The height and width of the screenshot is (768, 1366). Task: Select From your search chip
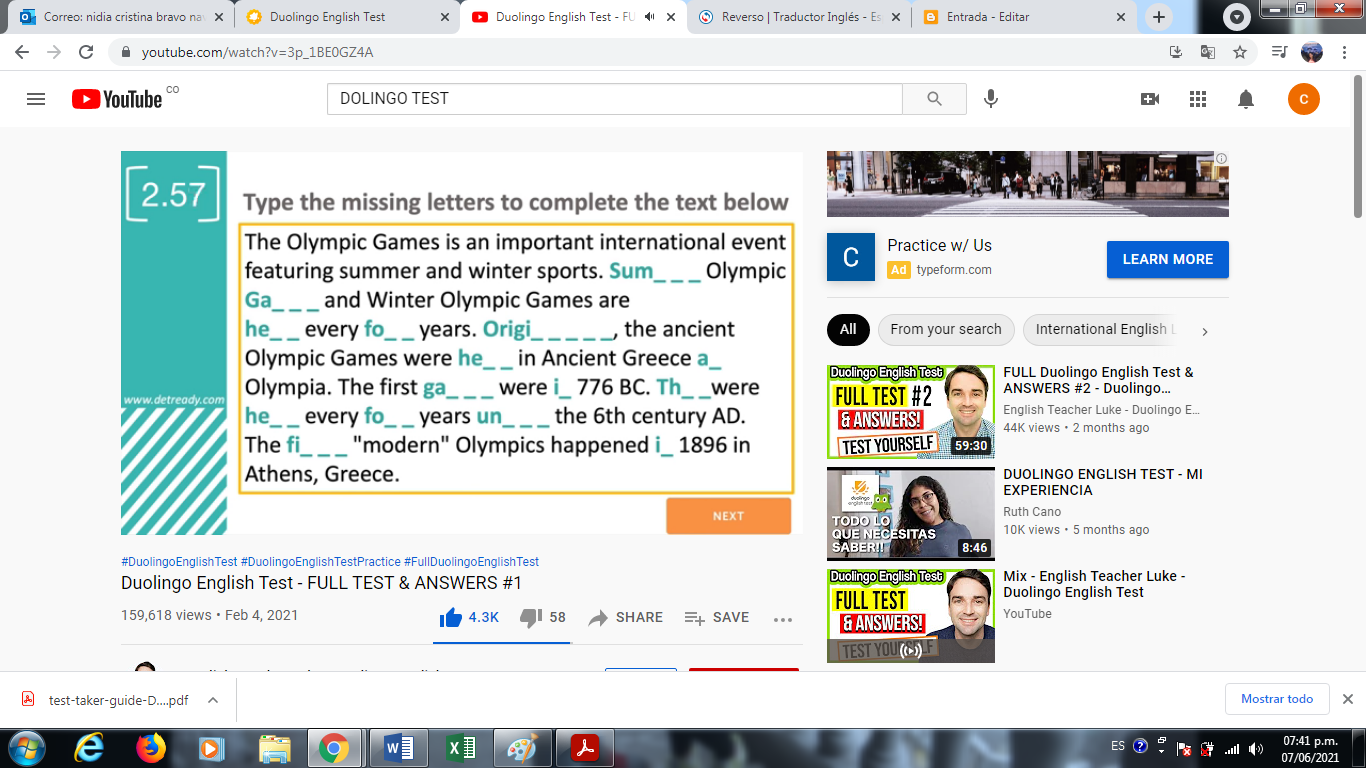click(x=946, y=329)
